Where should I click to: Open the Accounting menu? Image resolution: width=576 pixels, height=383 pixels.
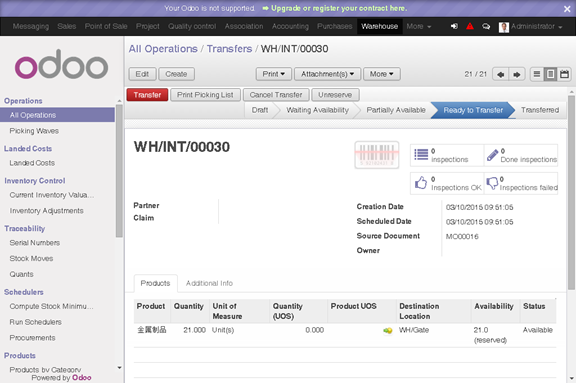coord(290,26)
